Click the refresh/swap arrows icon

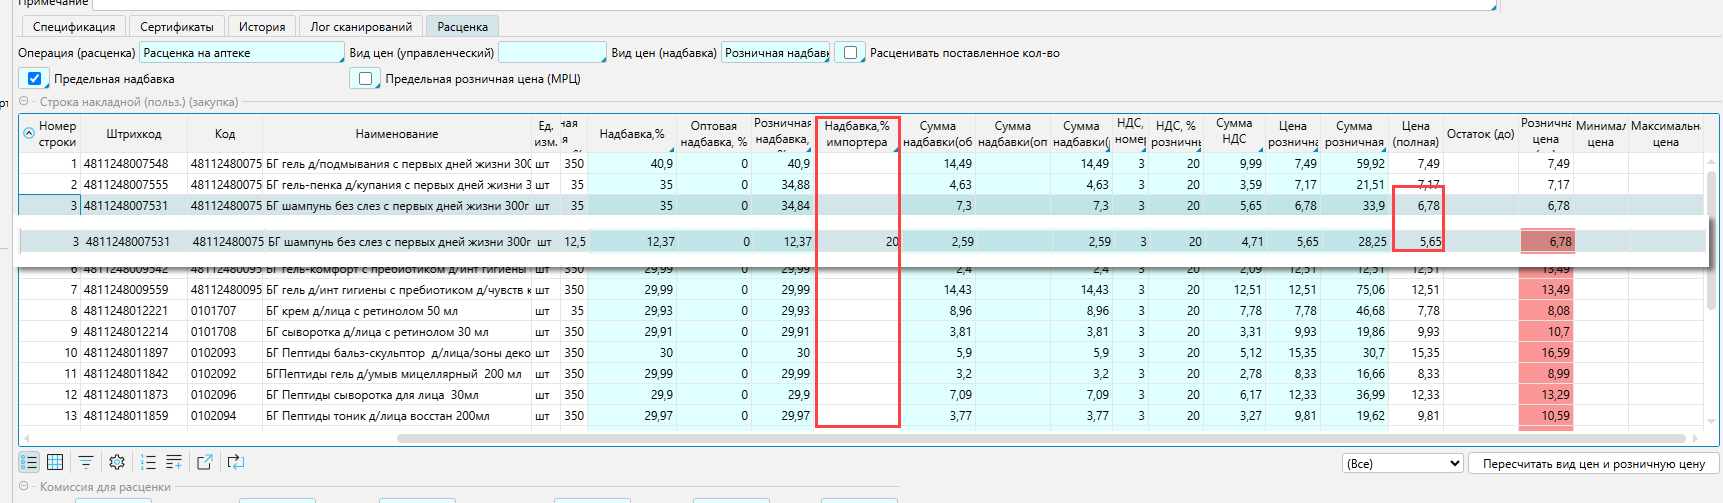[x=236, y=462]
